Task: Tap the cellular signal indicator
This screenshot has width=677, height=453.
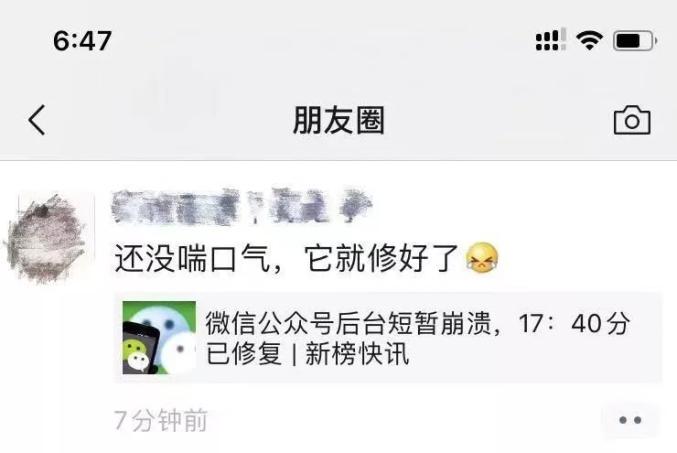Action: [550, 40]
